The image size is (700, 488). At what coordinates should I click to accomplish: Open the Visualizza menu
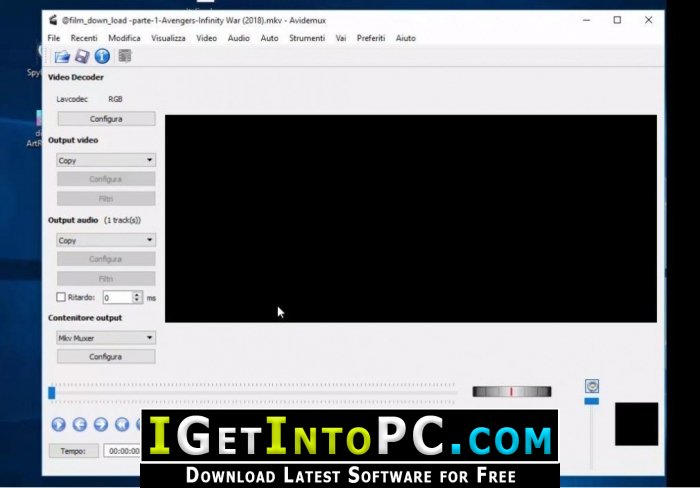tap(168, 38)
